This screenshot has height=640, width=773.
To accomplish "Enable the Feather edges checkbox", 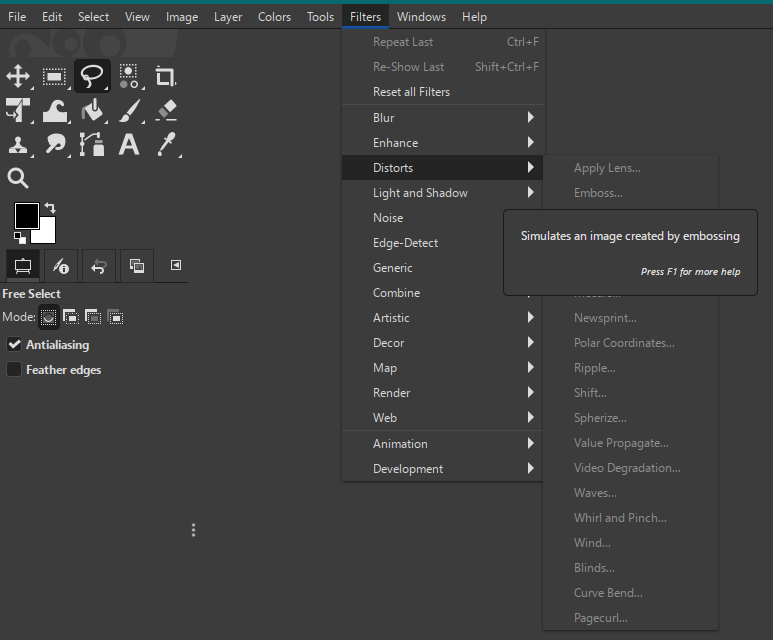I will 14,369.
